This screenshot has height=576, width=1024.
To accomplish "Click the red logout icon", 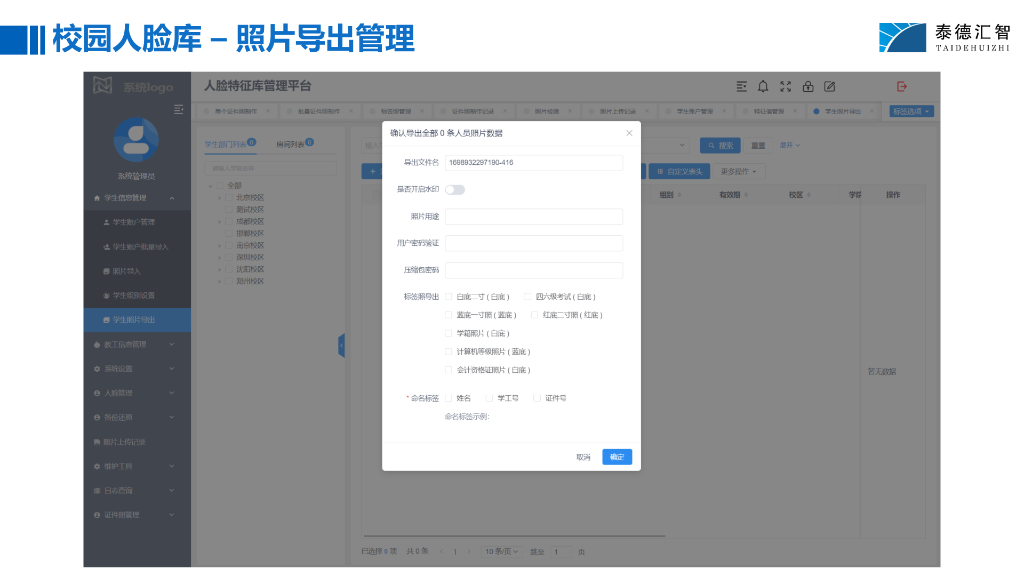I will point(902,86).
